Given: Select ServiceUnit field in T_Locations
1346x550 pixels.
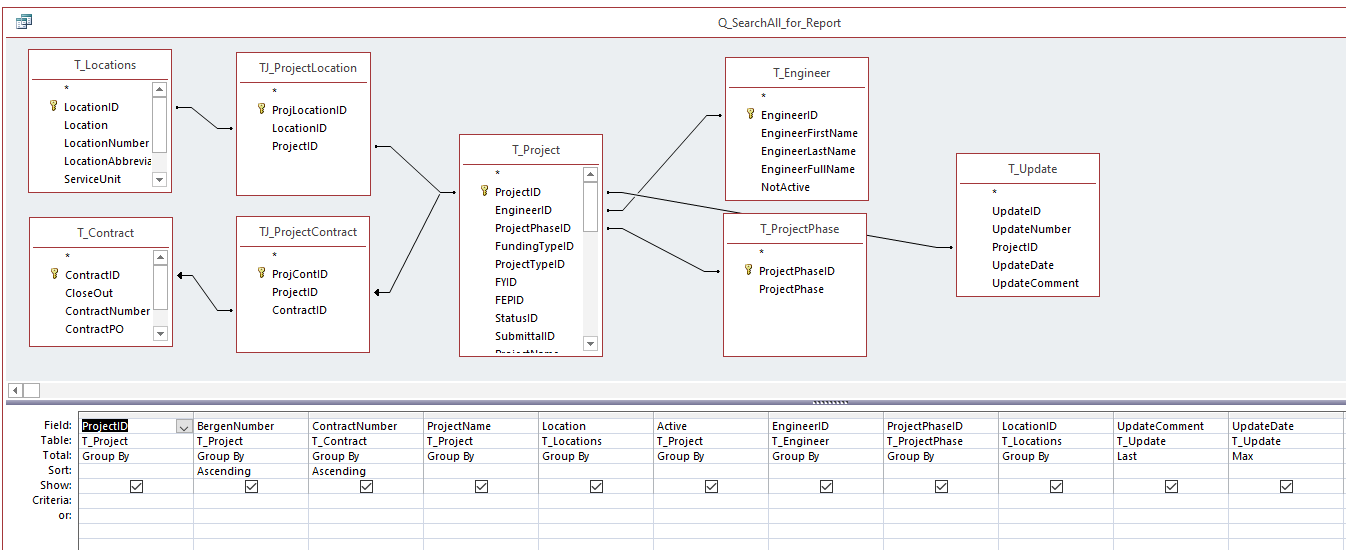Looking at the screenshot, I should pyautogui.click(x=92, y=179).
